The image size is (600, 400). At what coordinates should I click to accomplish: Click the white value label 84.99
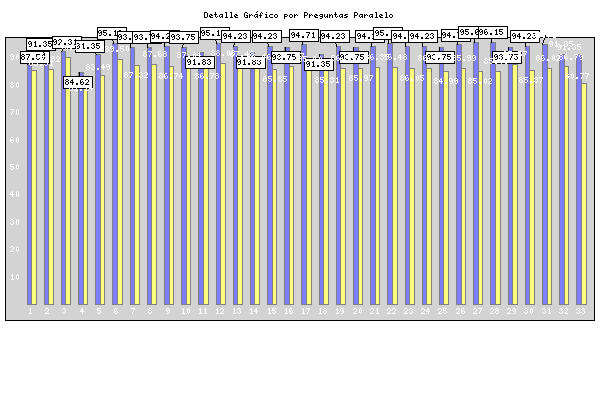(446, 81)
